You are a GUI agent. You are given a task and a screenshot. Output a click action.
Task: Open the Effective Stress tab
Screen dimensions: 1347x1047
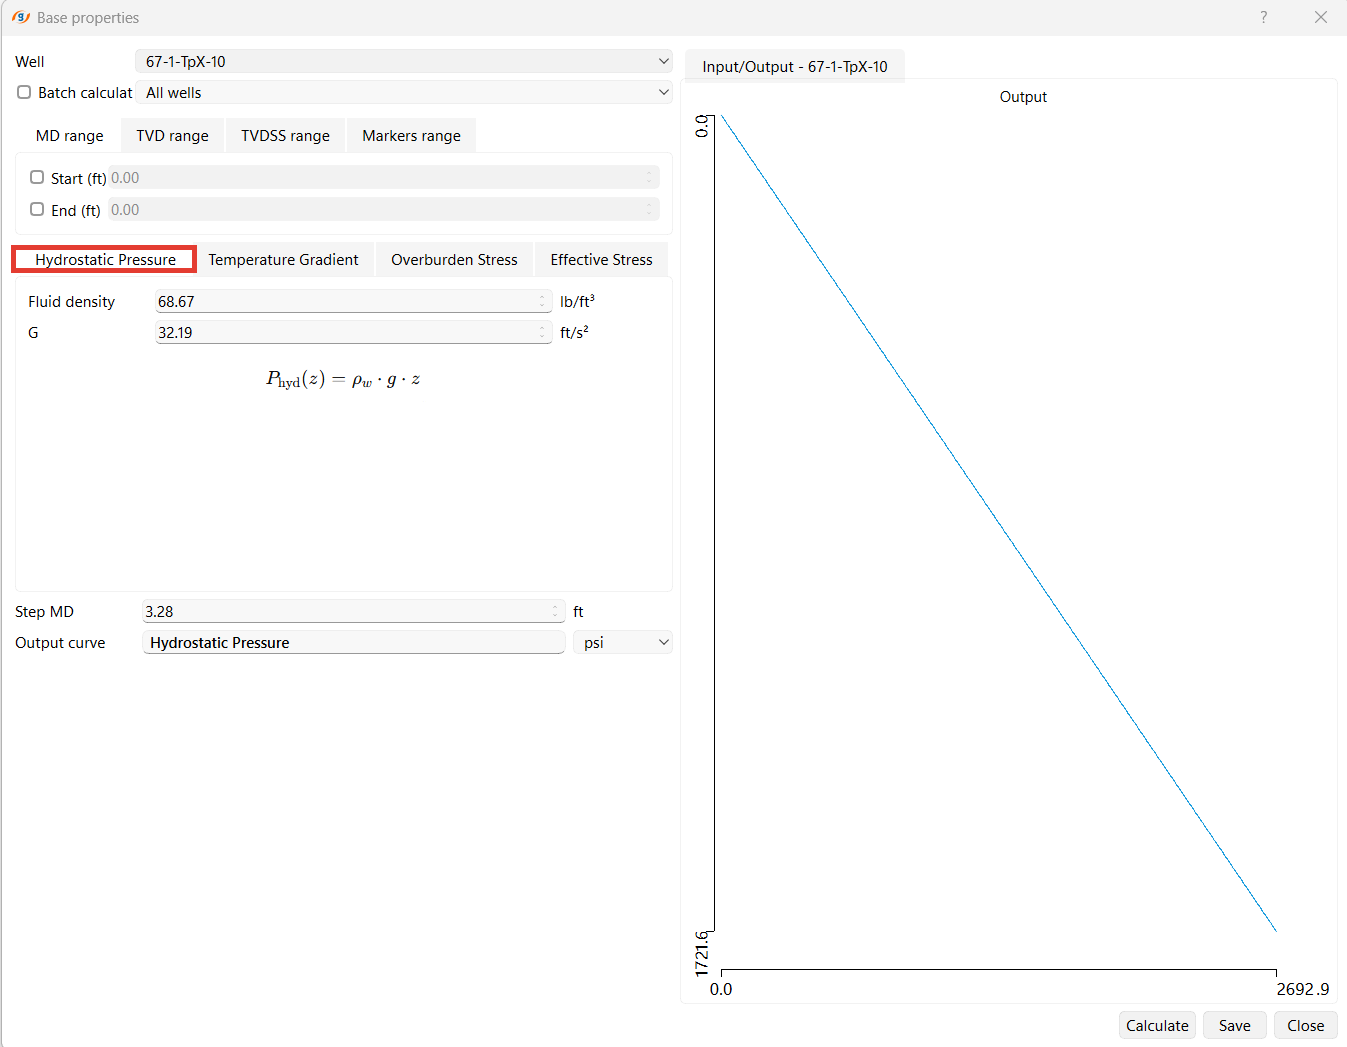602,260
